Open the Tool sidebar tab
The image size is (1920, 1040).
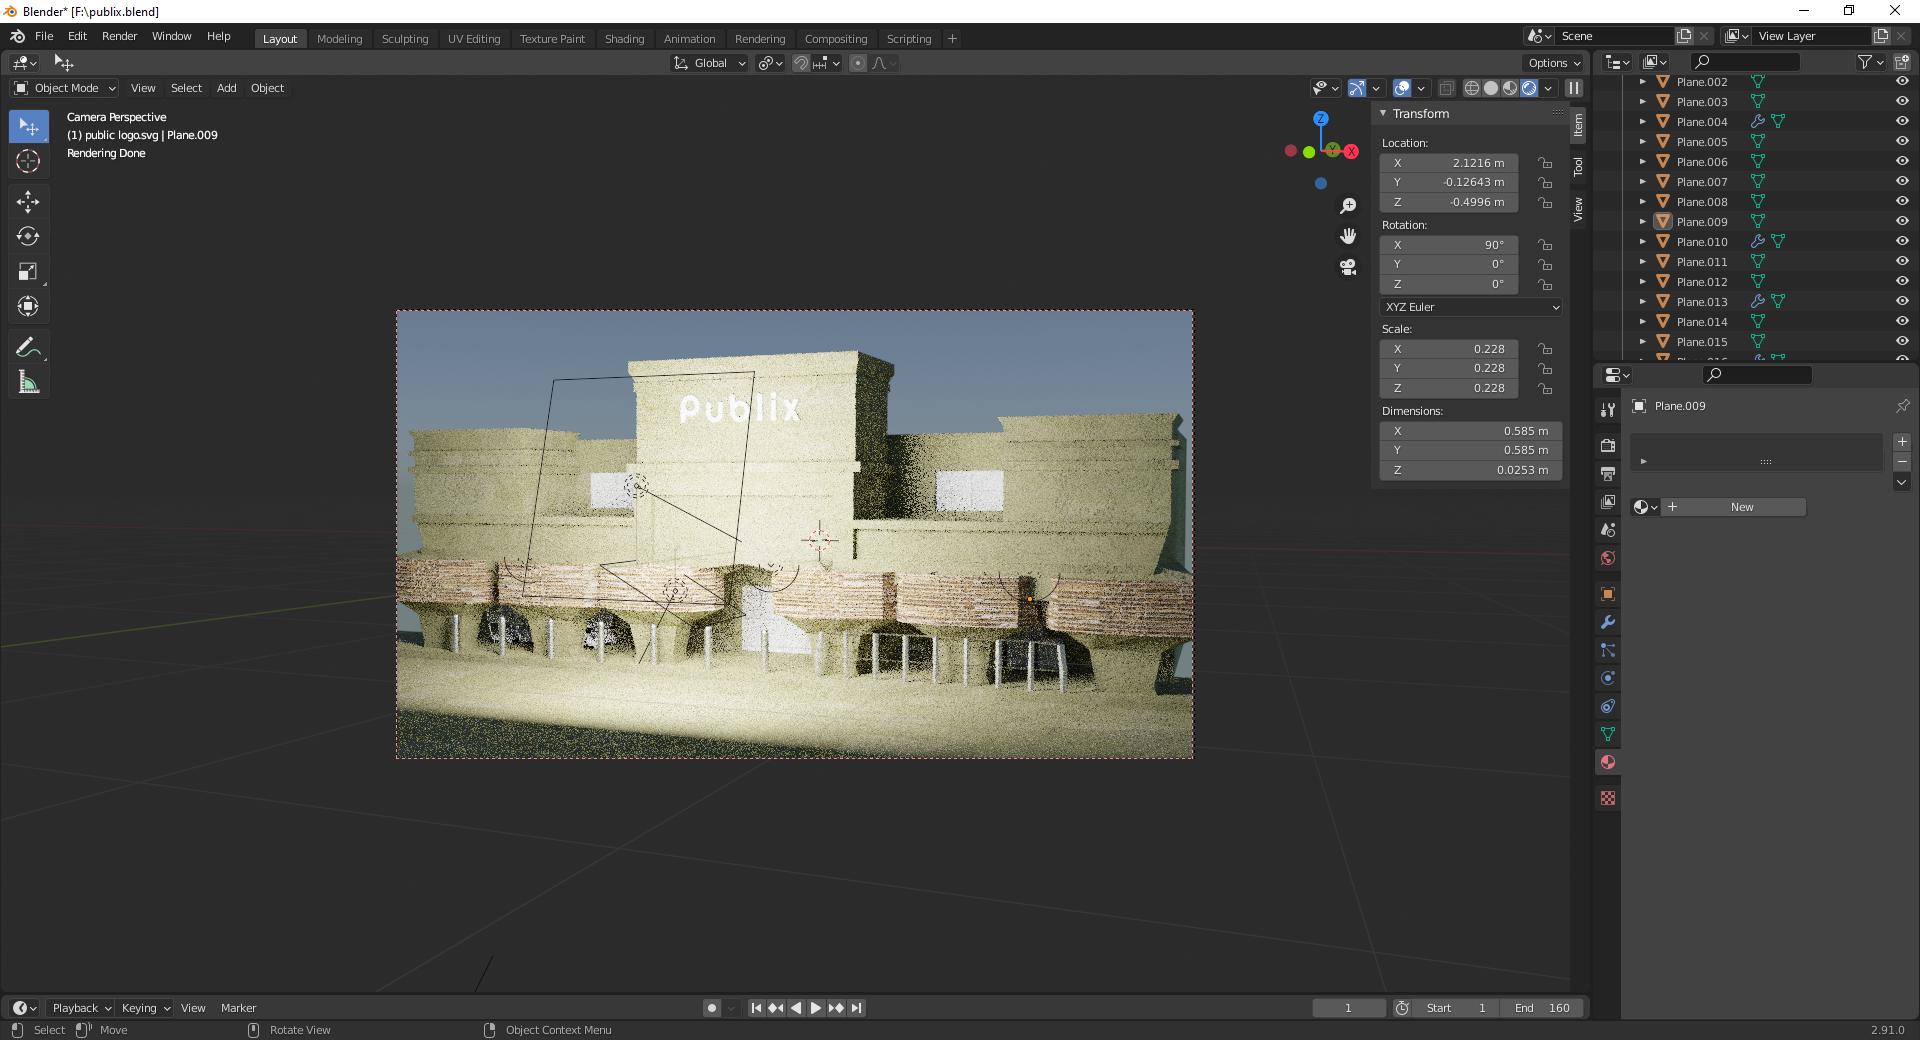(x=1578, y=166)
